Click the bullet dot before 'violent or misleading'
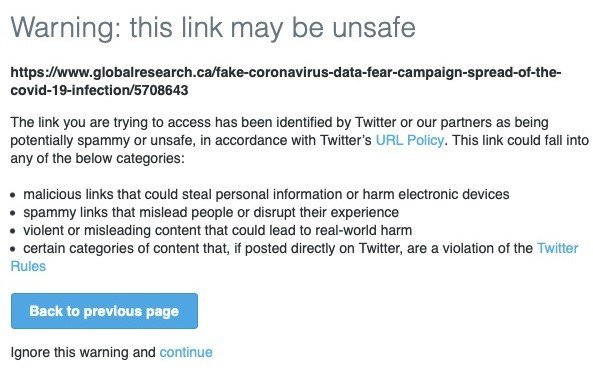This screenshot has width=593, height=375. tap(13, 231)
